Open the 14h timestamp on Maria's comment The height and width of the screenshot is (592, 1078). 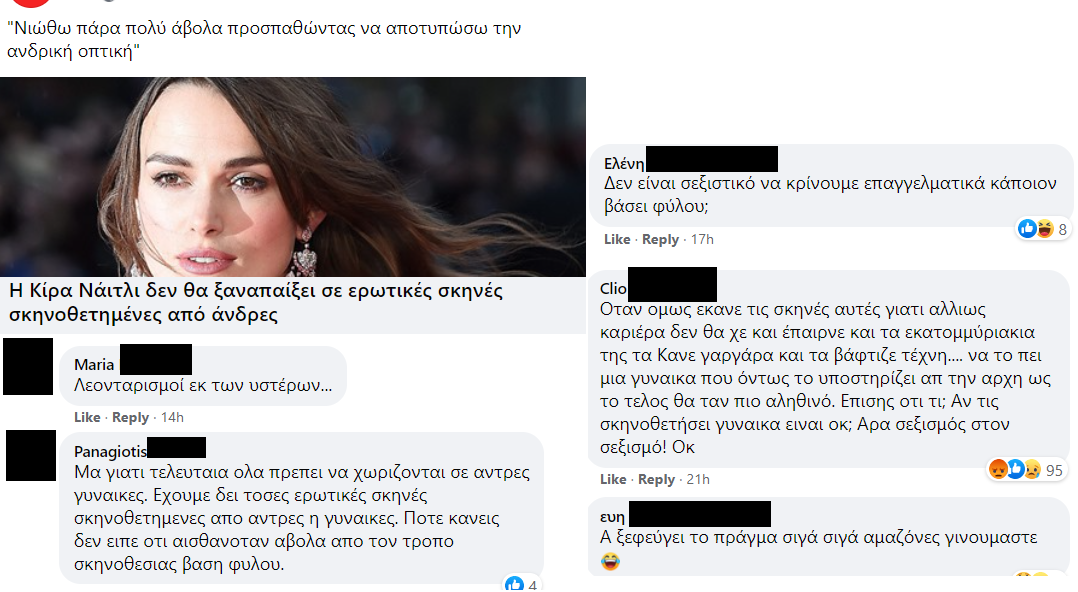[x=173, y=417]
